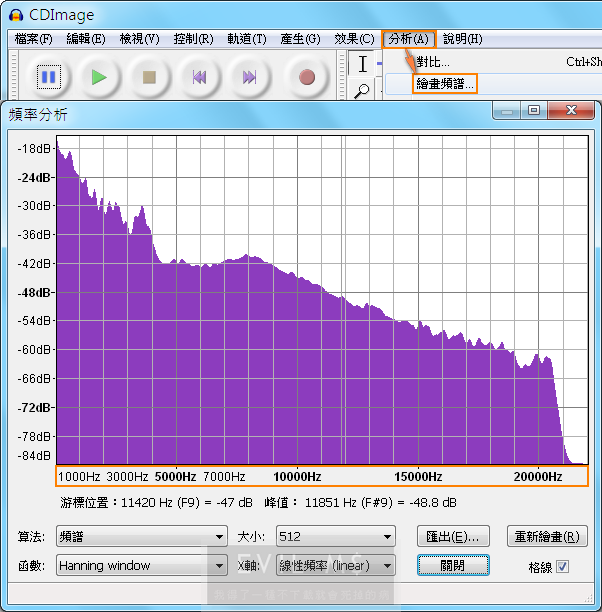Start recording with the red Record button
602x612 pixels.
click(x=307, y=77)
